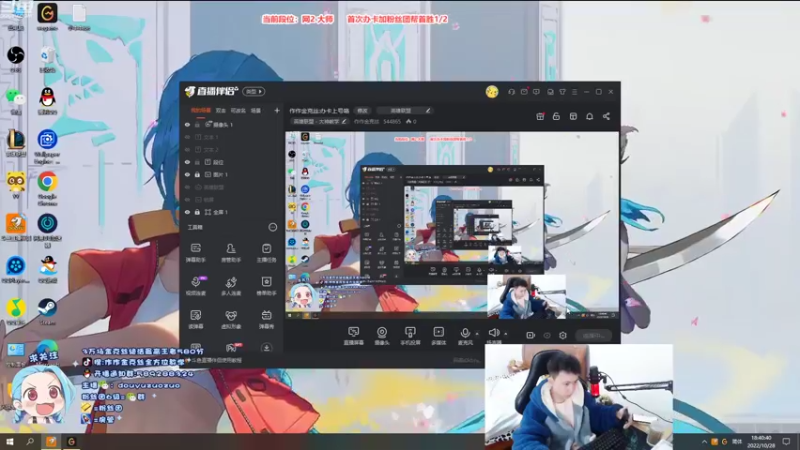Expand microphone options arrow
The image size is (800, 450).
(477, 334)
